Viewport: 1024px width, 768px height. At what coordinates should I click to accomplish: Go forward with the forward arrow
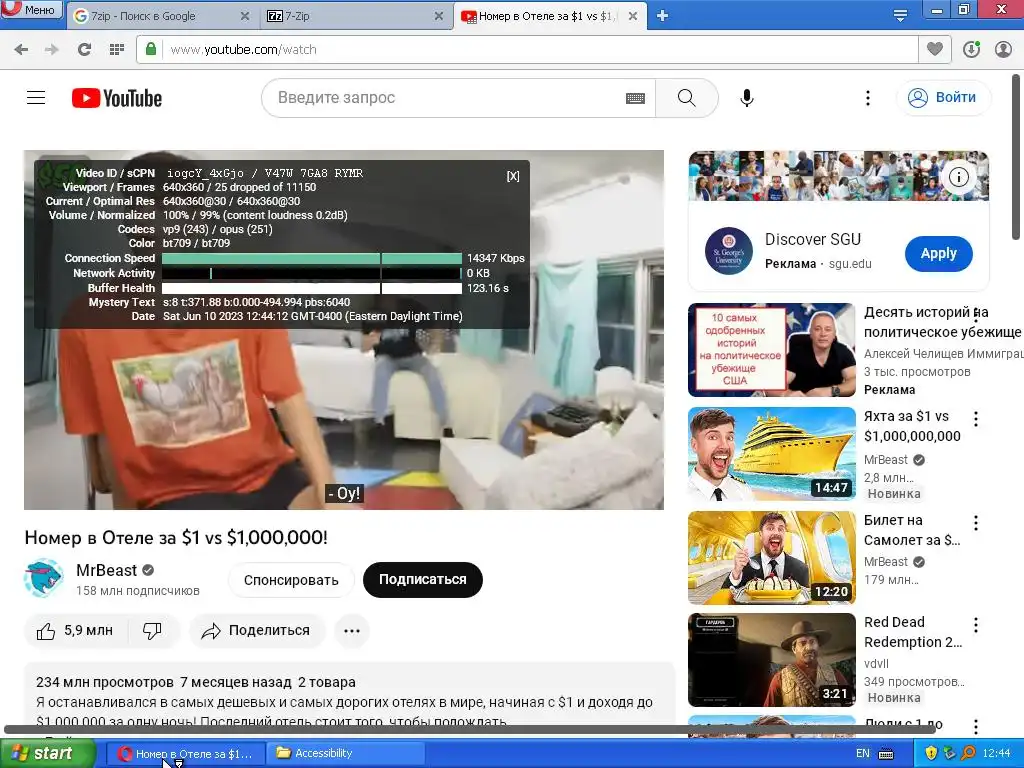click(x=52, y=49)
